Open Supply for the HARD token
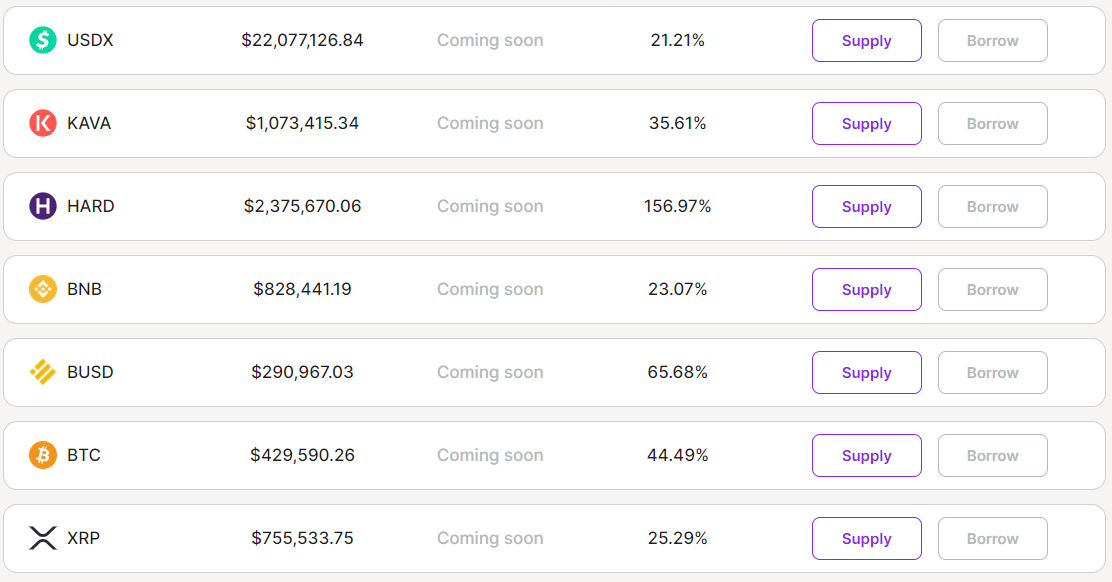 (x=867, y=206)
